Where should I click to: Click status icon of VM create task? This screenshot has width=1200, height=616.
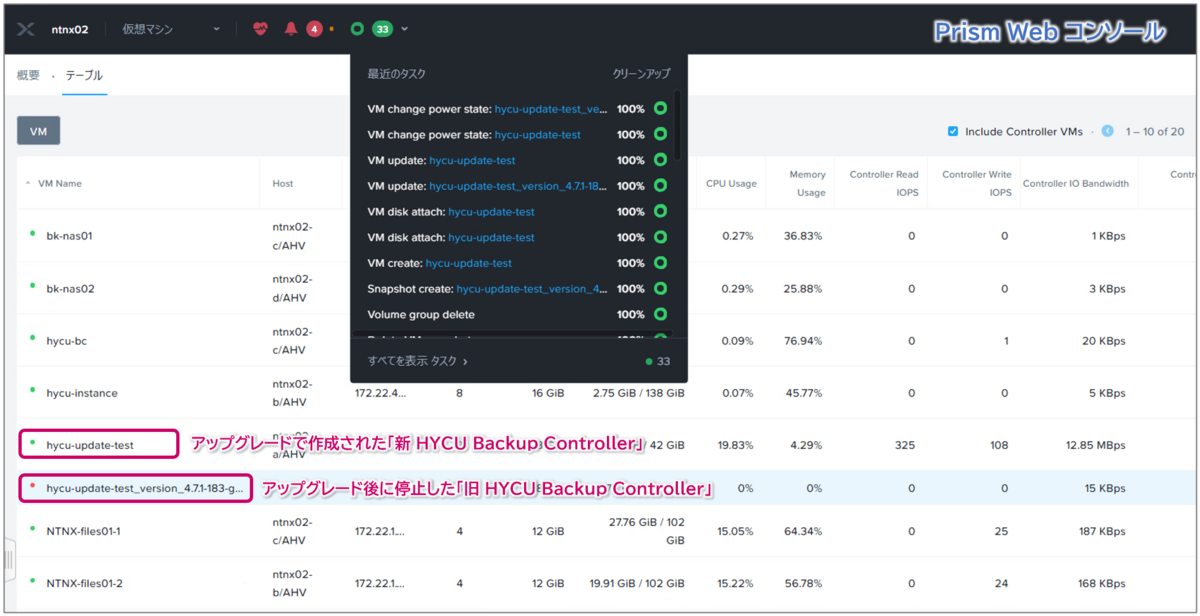click(x=660, y=263)
